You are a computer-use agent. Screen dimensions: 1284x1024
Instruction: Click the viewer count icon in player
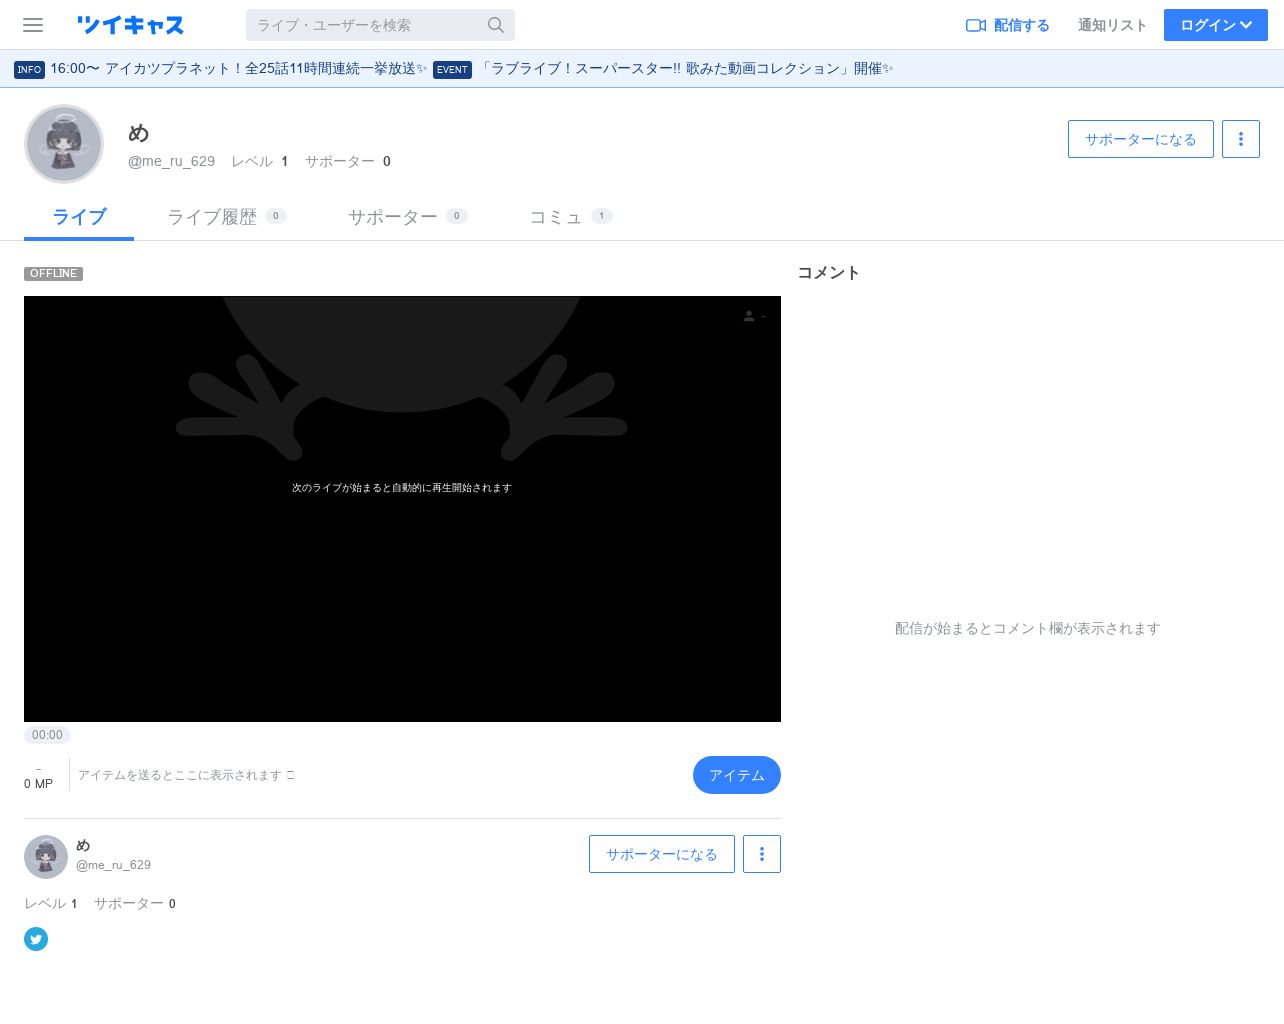tap(749, 316)
